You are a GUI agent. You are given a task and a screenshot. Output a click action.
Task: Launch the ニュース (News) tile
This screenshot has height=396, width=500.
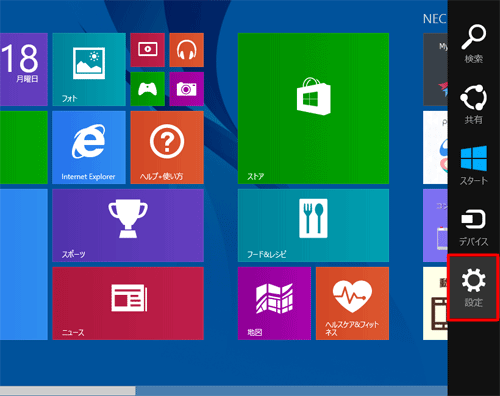(128, 303)
